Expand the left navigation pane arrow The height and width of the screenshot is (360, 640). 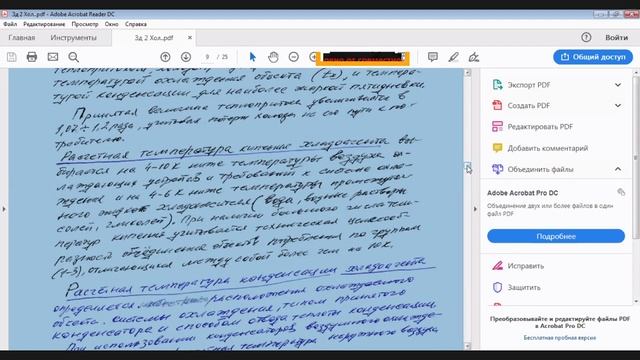[x=4, y=209]
